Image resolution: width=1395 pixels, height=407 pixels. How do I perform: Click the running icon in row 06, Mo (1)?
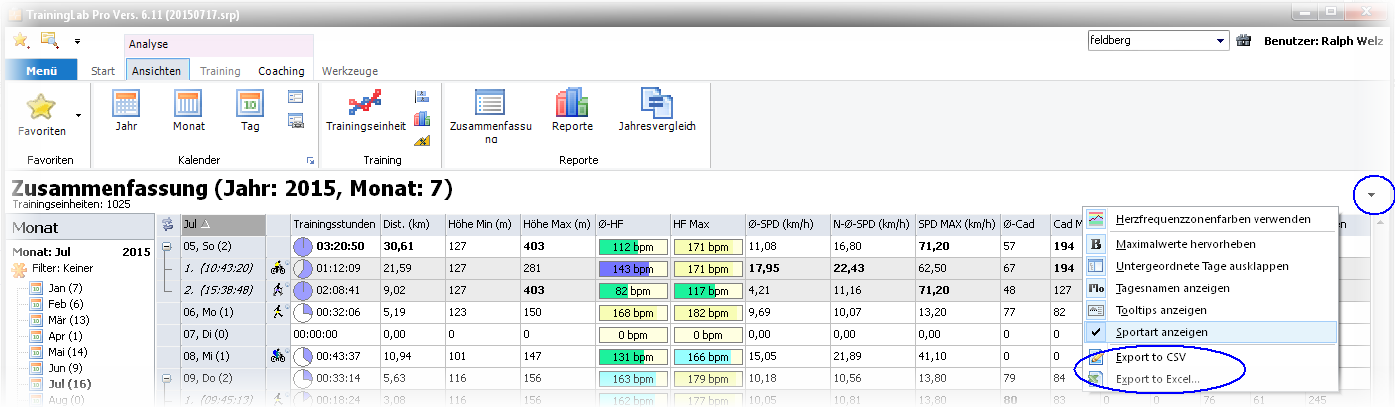pos(277,312)
